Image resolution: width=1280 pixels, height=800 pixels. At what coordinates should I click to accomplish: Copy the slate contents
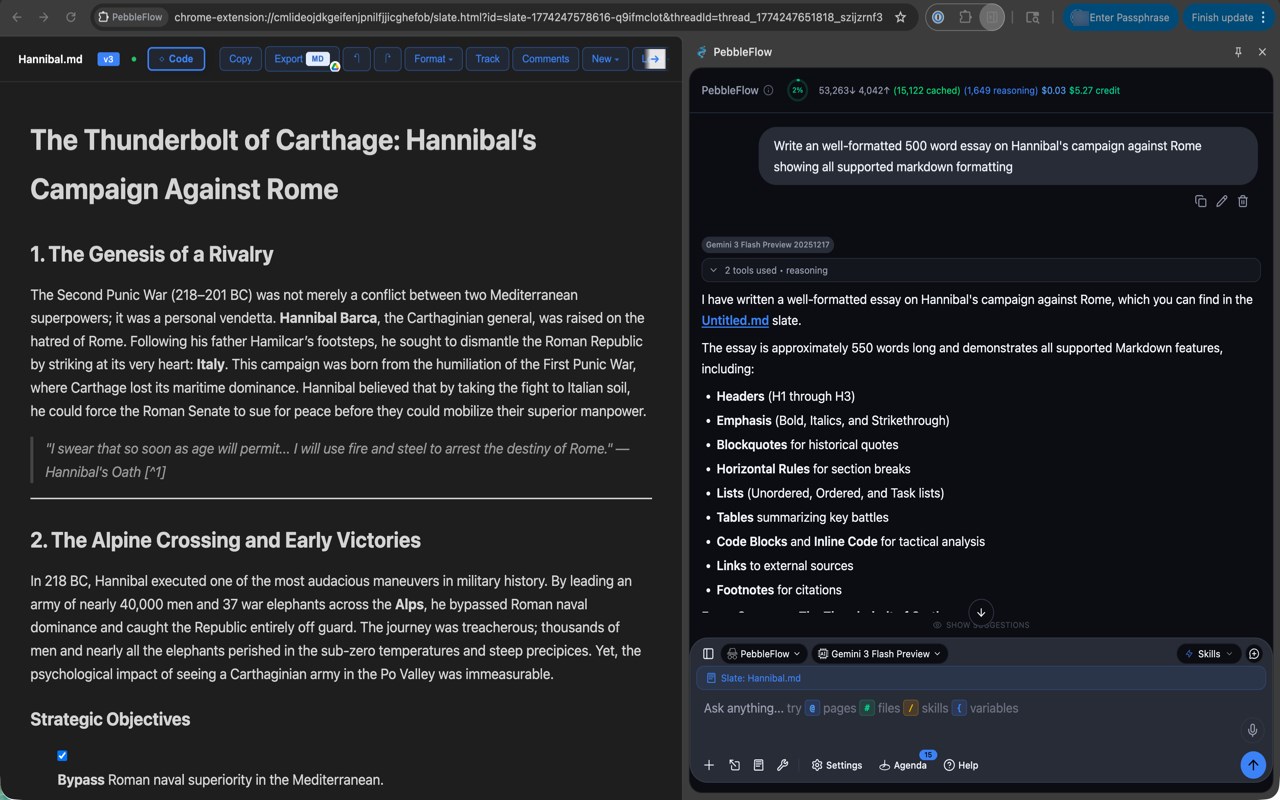click(240, 59)
